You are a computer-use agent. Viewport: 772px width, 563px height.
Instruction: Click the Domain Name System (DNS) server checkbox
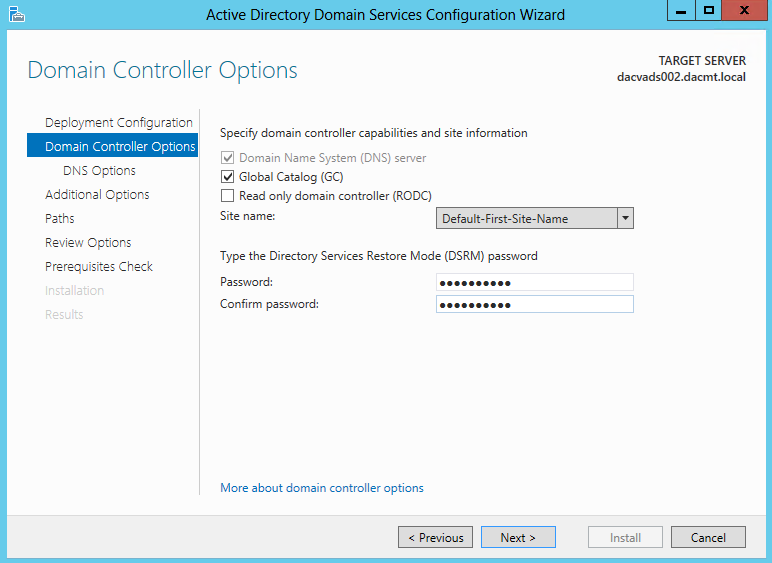(227, 158)
